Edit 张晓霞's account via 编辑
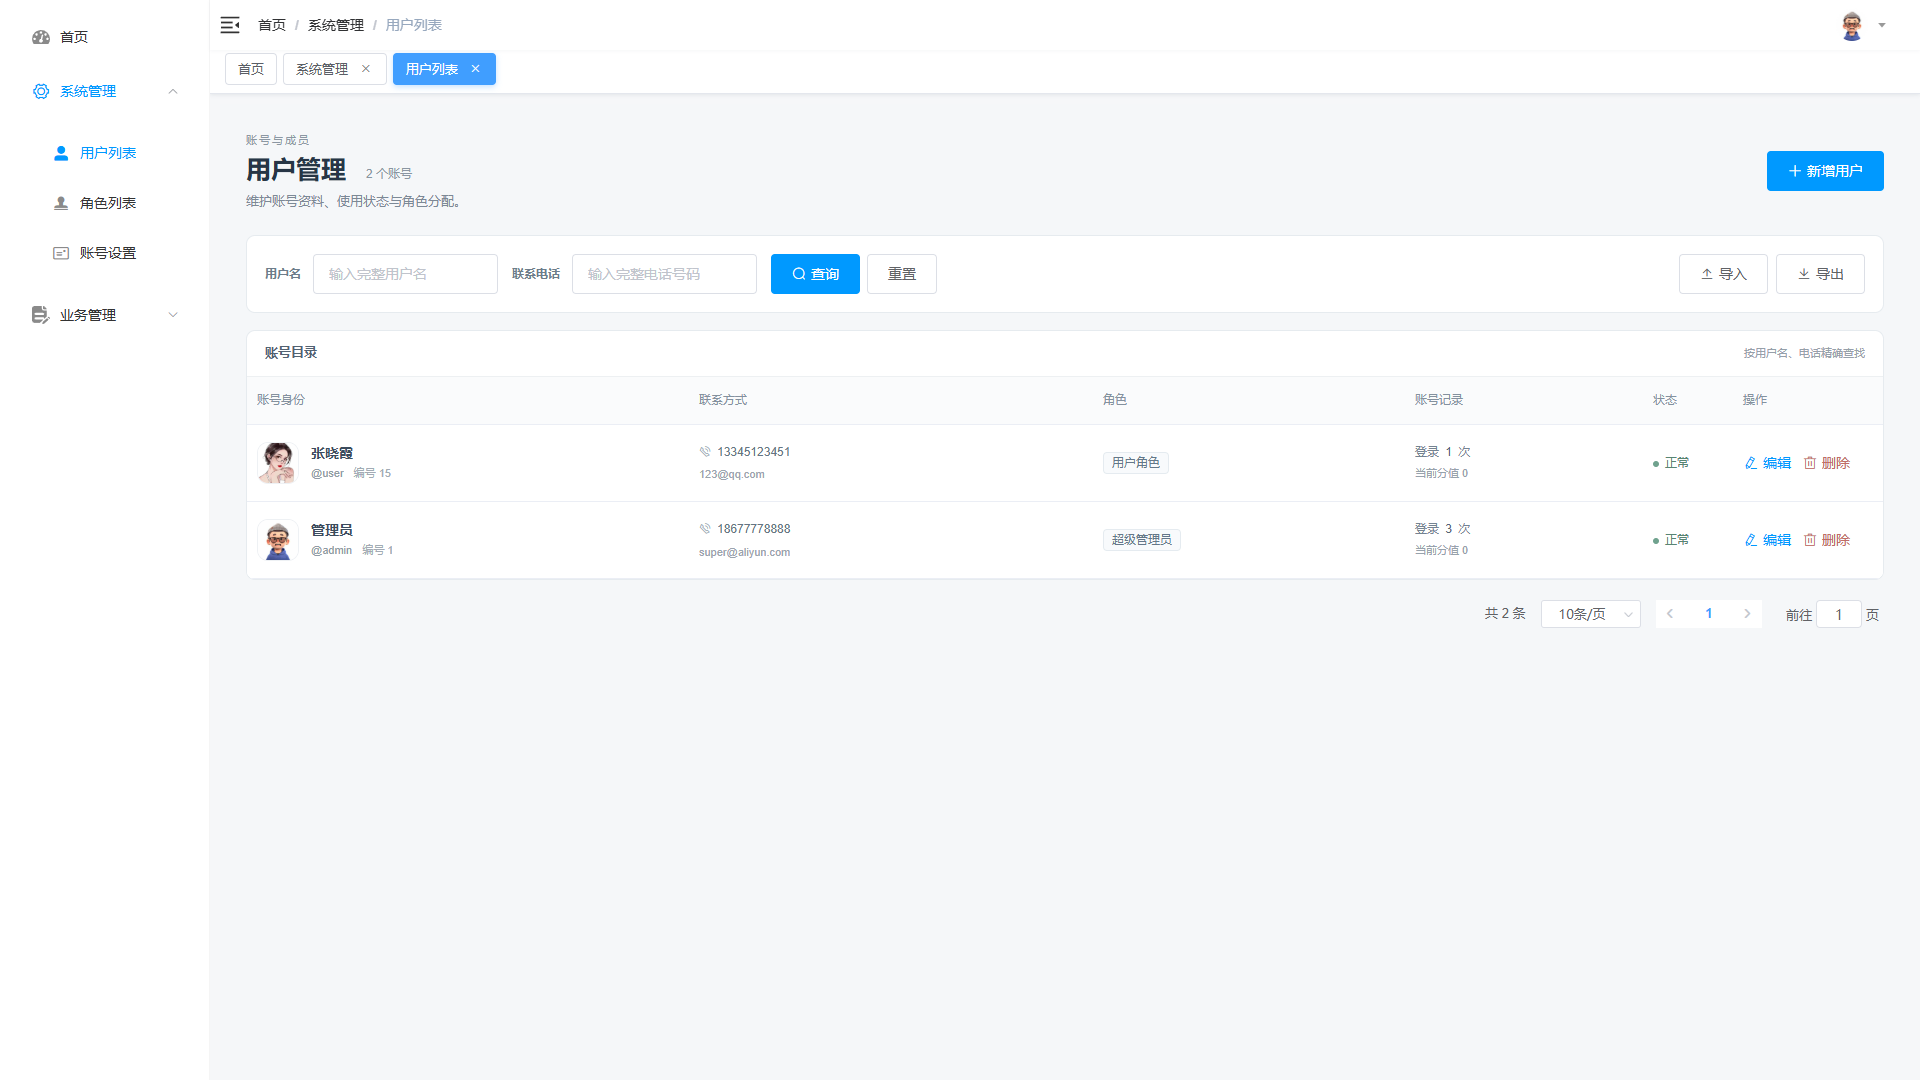 click(x=1768, y=463)
